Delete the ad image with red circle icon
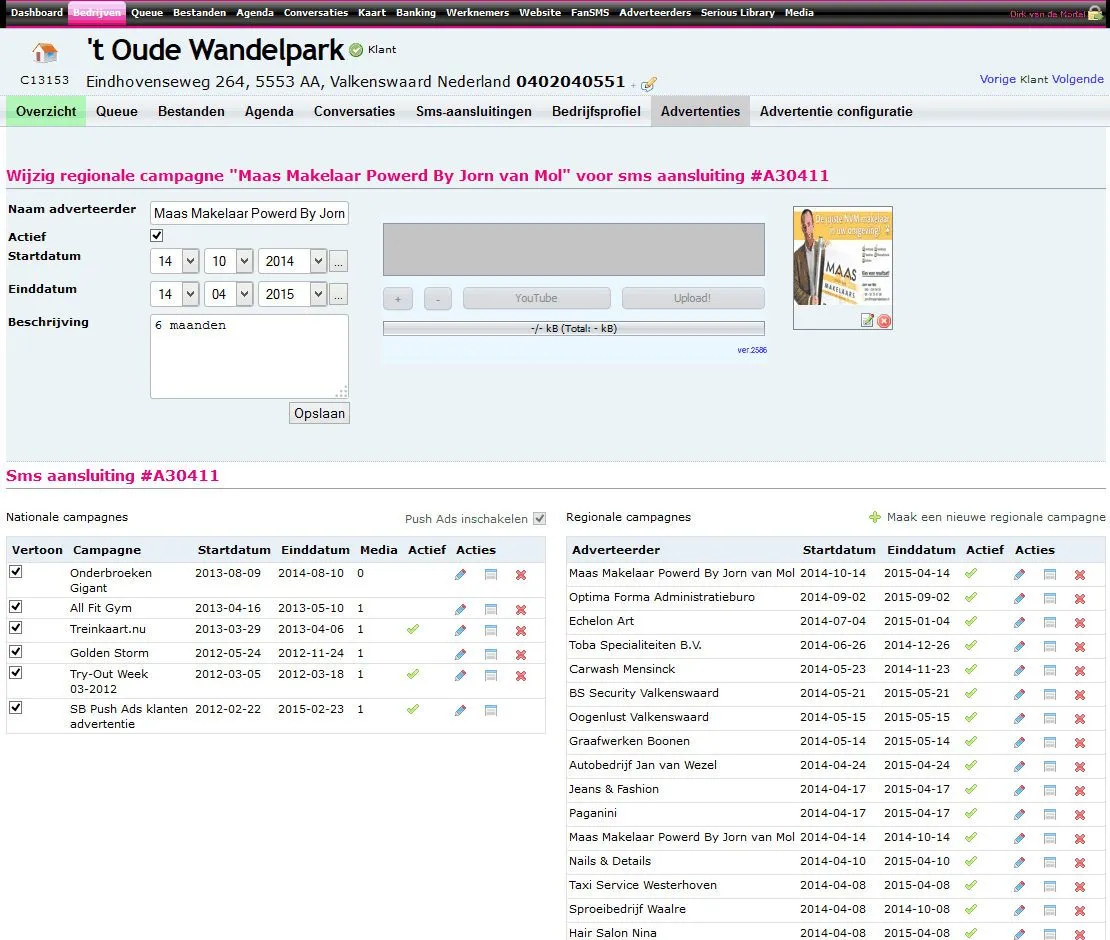 pyautogui.click(x=884, y=321)
